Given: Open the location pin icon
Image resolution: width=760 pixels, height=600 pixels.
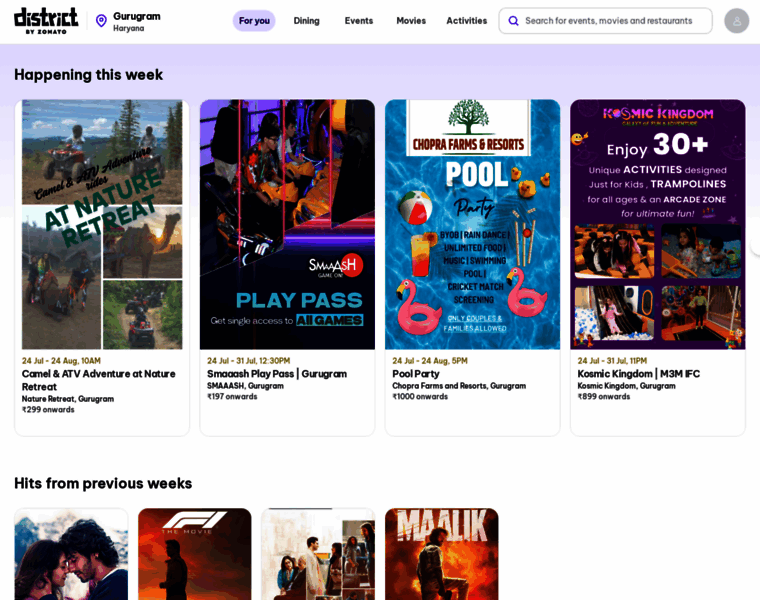Looking at the screenshot, I should pyautogui.click(x=101, y=21).
